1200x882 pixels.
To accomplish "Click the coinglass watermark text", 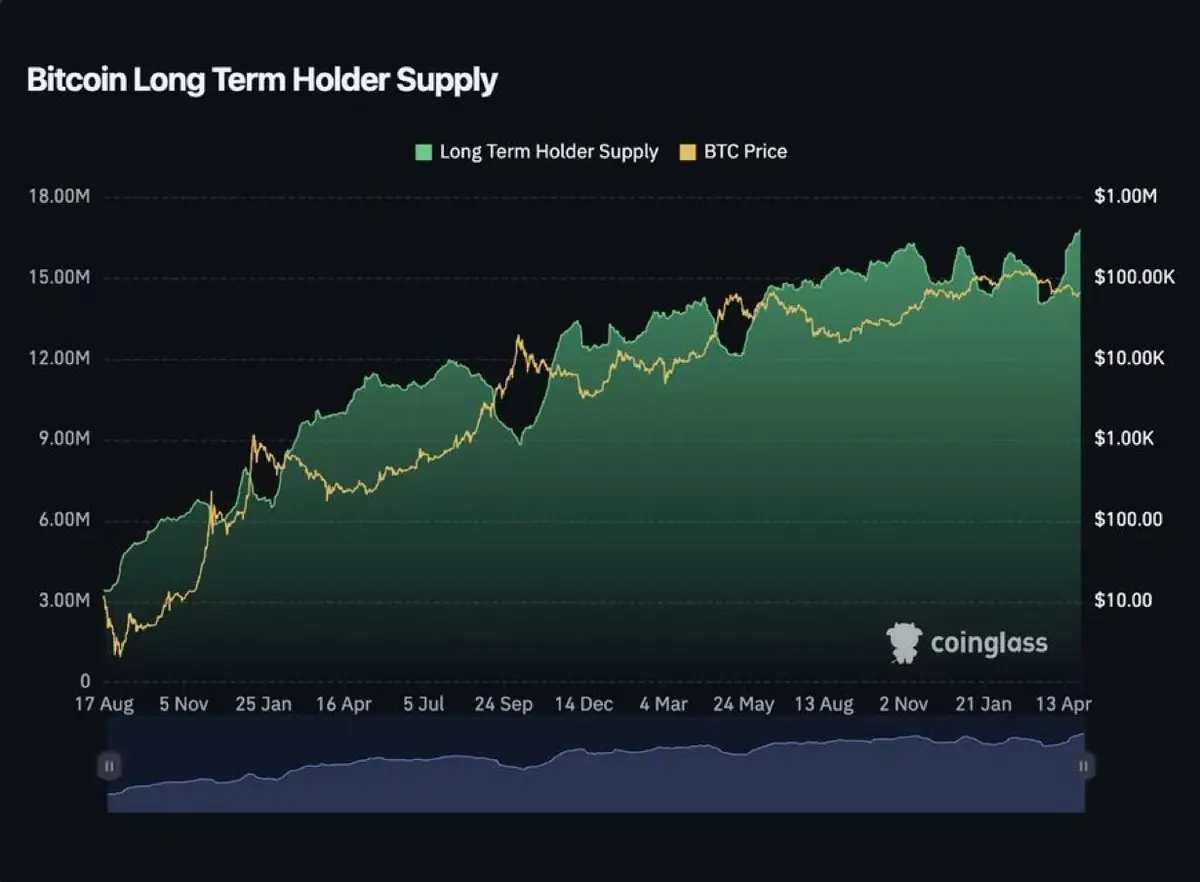I will pos(989,642).
